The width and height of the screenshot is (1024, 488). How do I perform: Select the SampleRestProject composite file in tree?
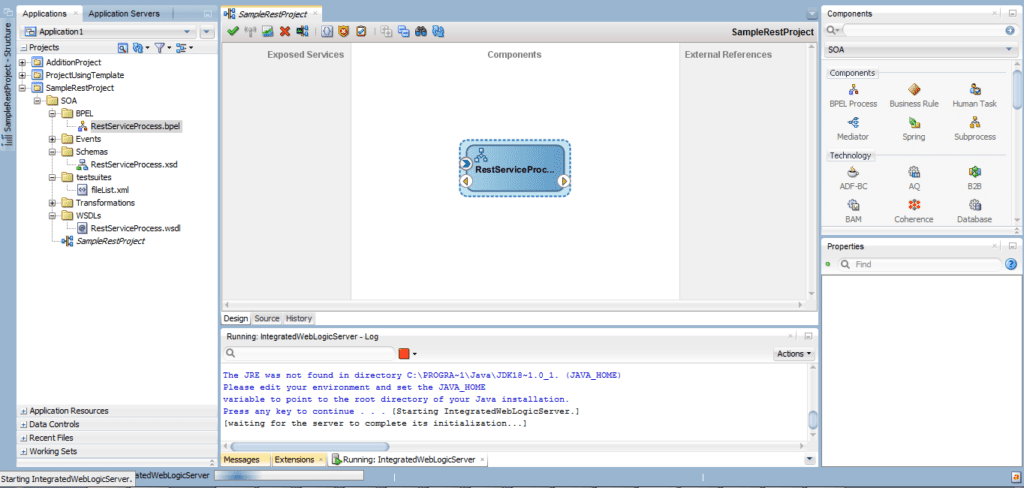pyautogui.click(x=110, y=241)
